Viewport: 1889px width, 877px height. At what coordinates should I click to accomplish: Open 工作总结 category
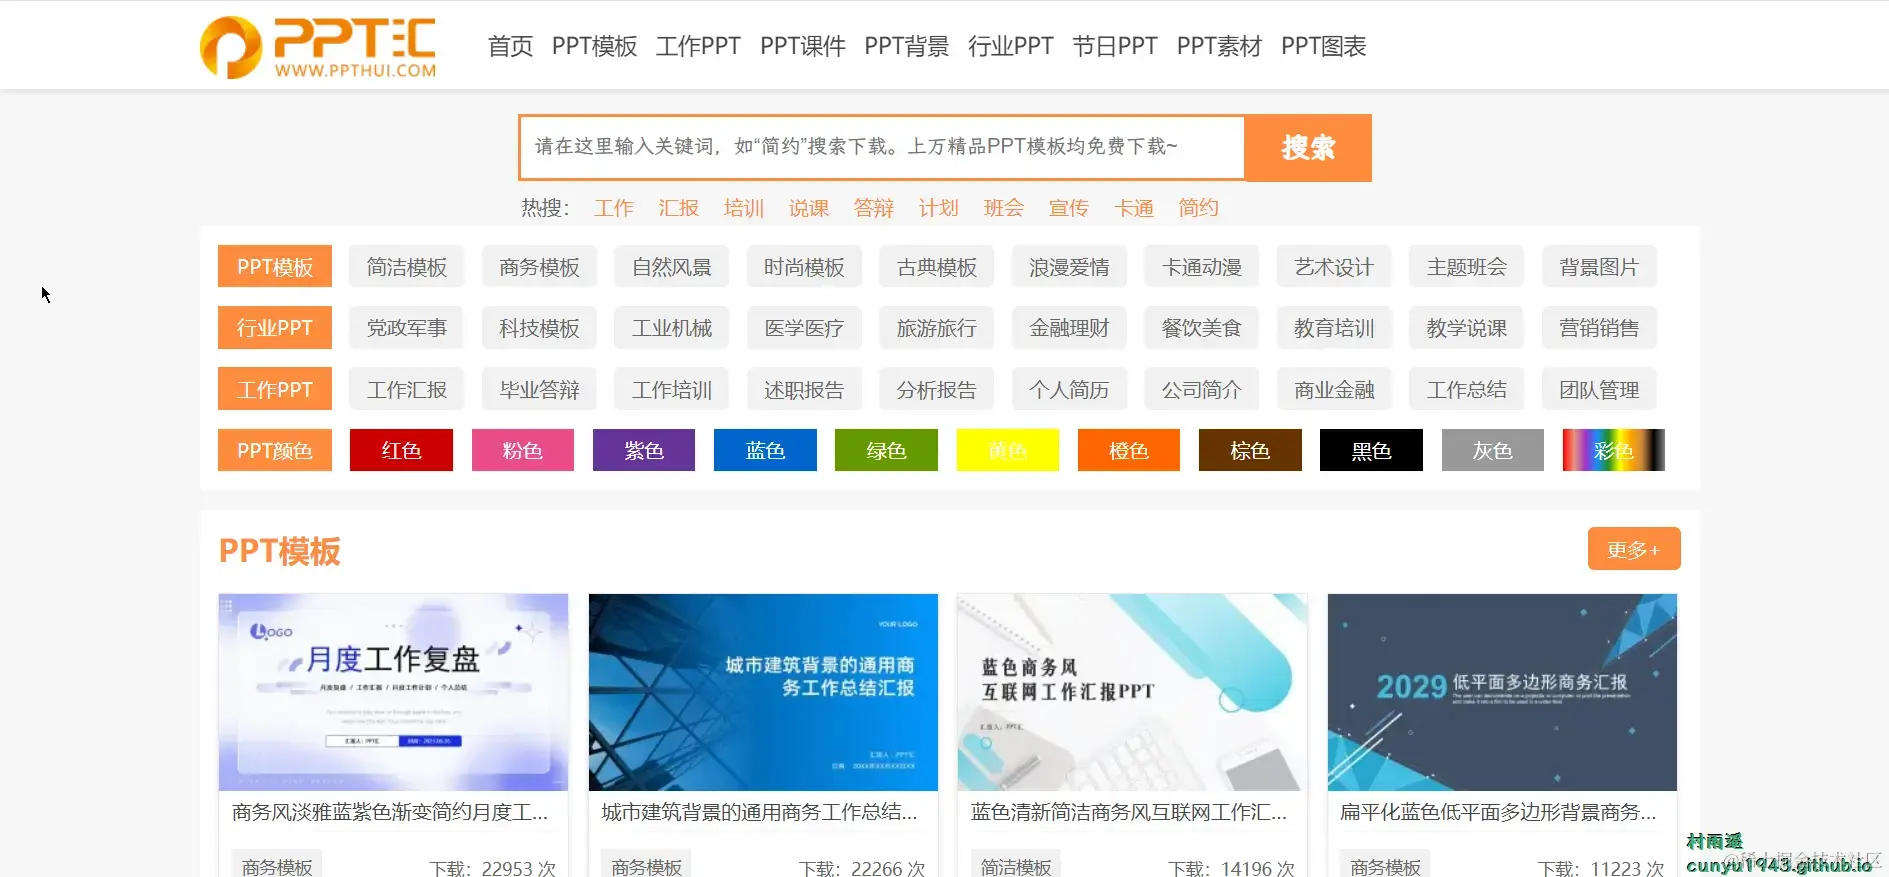click(x=1467, y=389)
